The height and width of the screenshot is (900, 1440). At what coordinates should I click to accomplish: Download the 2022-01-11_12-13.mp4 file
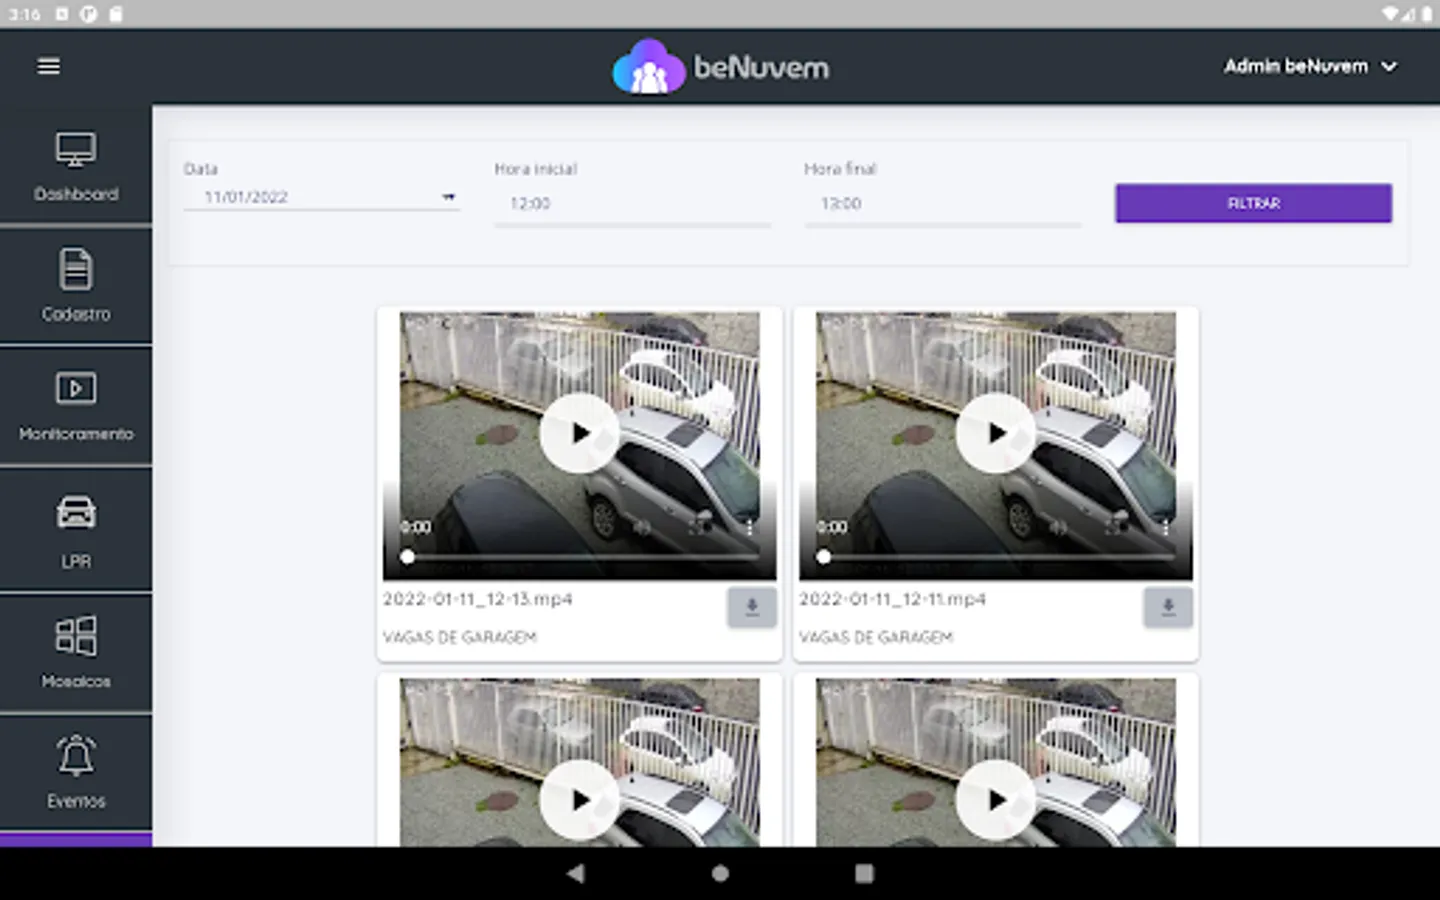pyautogui.click(x=752, y=607)
